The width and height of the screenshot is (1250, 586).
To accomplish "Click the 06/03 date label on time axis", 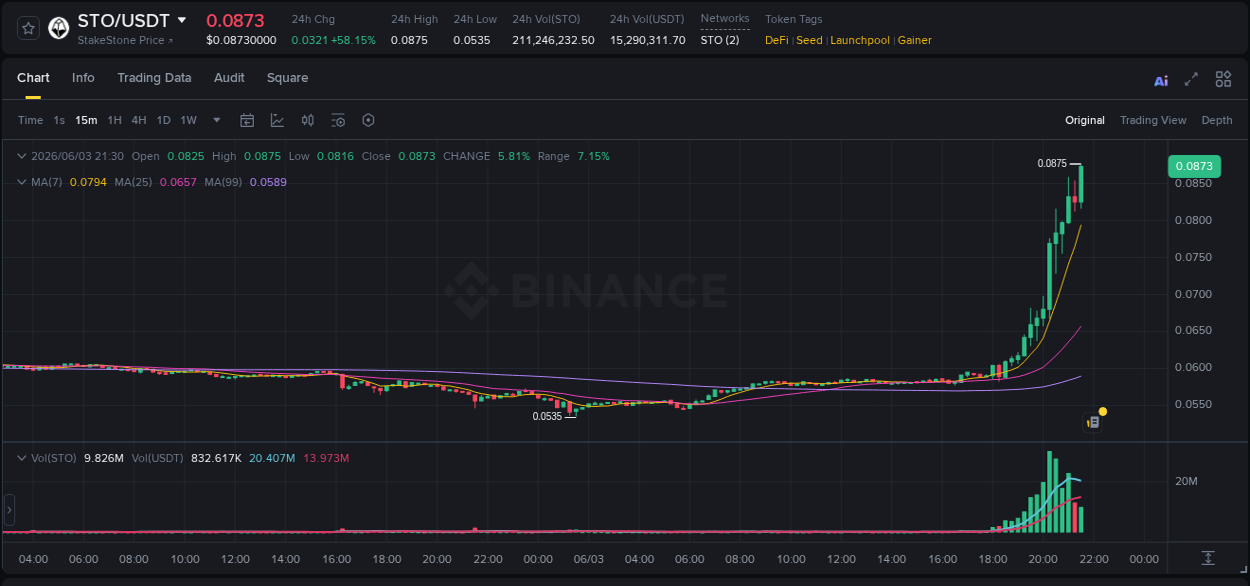I will coord(588,559).
